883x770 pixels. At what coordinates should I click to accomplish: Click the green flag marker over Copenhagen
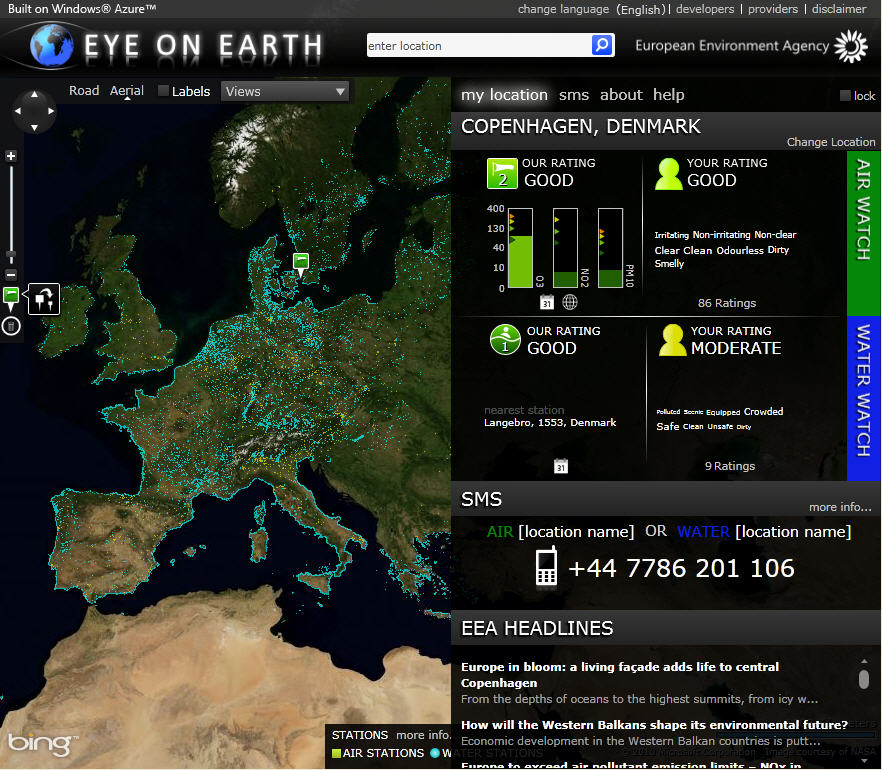[301, 264]
